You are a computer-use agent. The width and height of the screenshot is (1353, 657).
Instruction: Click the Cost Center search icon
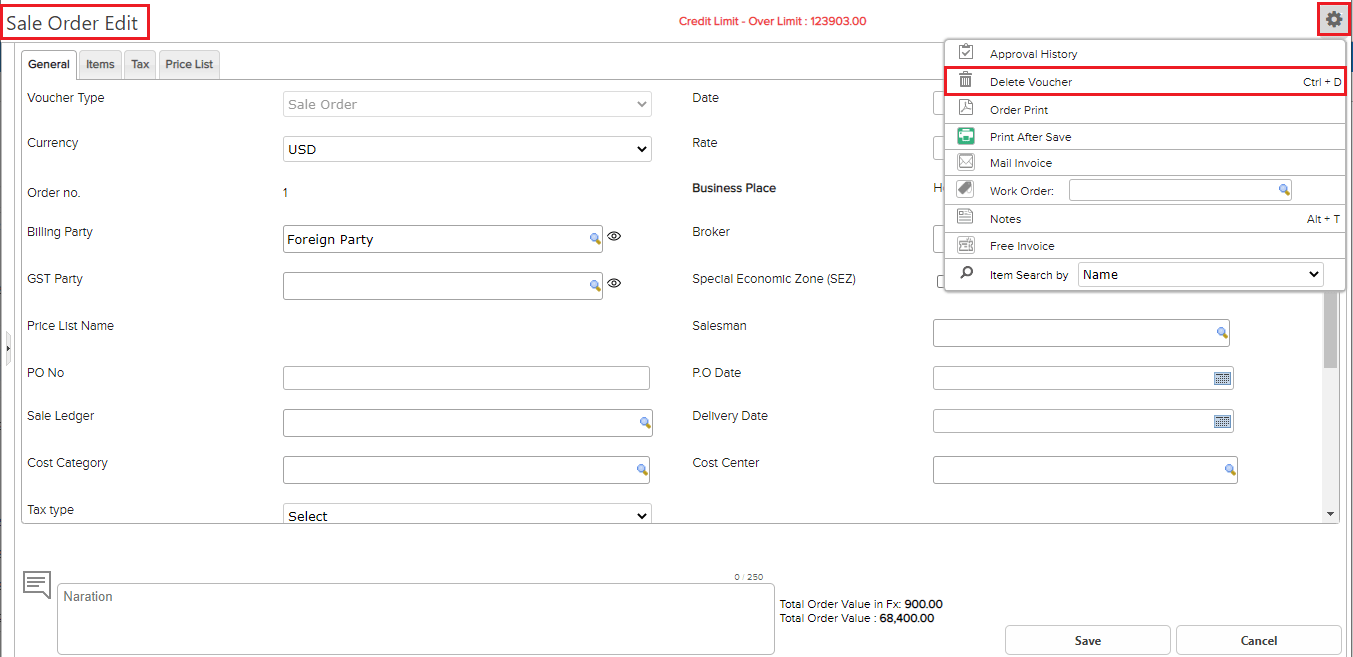click(x=1229, y=469)
